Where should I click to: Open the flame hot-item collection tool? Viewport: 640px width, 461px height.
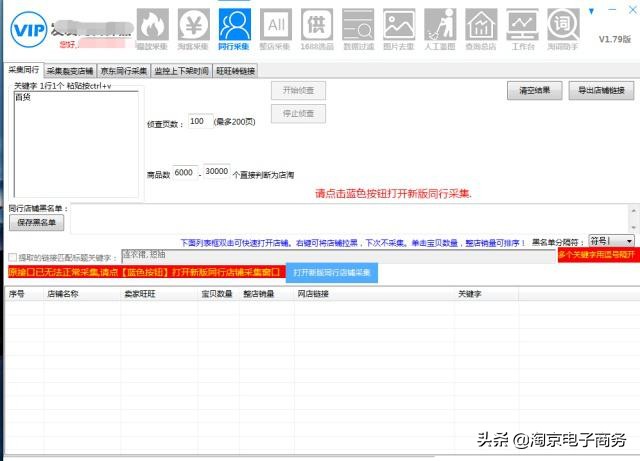coord(152,29)
